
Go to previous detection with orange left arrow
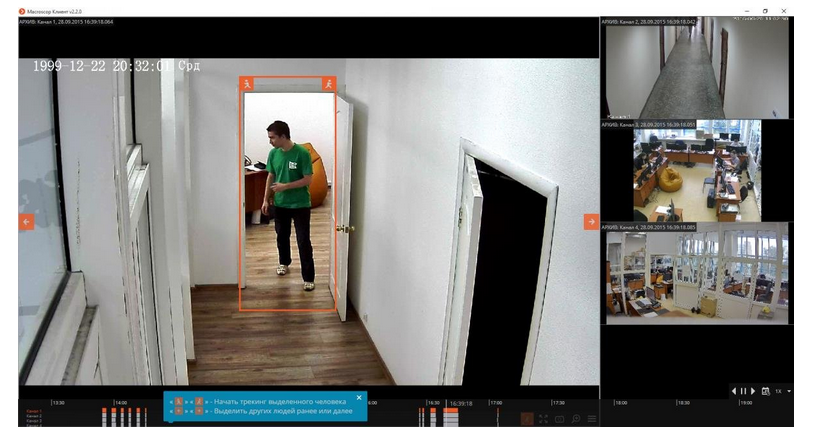coord(27,222)
